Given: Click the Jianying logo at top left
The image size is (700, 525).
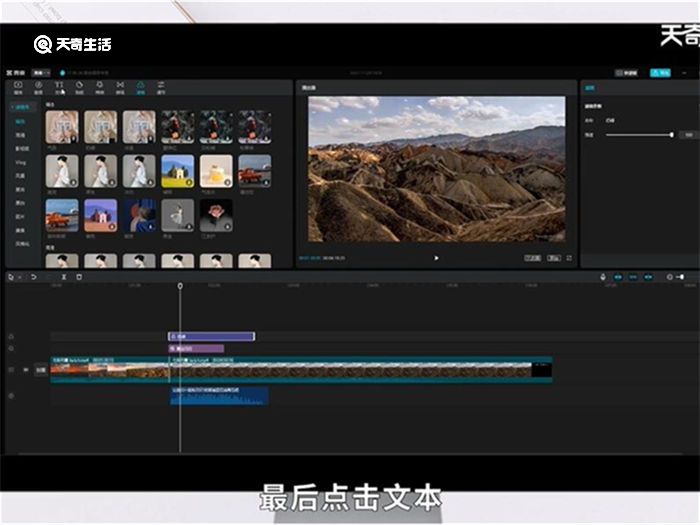Looking at the screenshot, I should 16,72.
